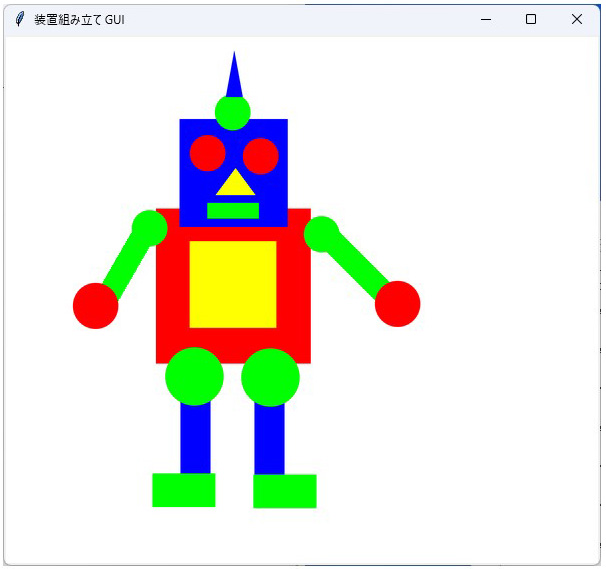The width and height of the screenshot is (606, 569).
Task: Select the yellow square on robot chest
Action: (233, 284)
